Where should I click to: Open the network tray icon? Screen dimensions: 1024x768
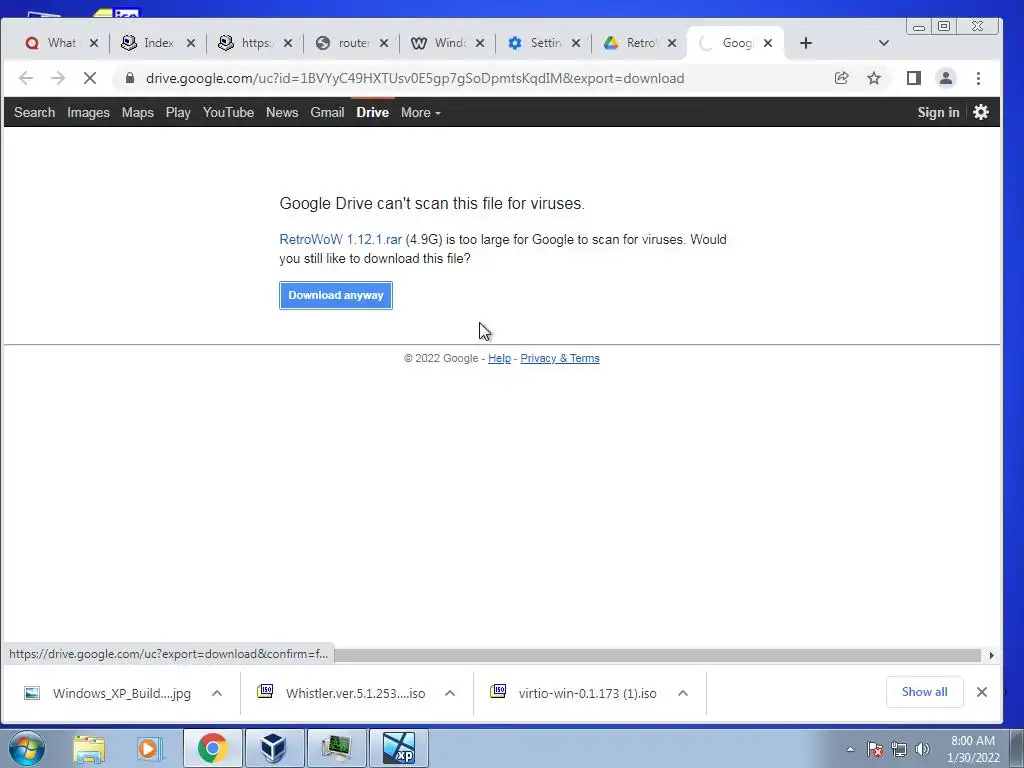pyautogui.click(x=899, y=749)
